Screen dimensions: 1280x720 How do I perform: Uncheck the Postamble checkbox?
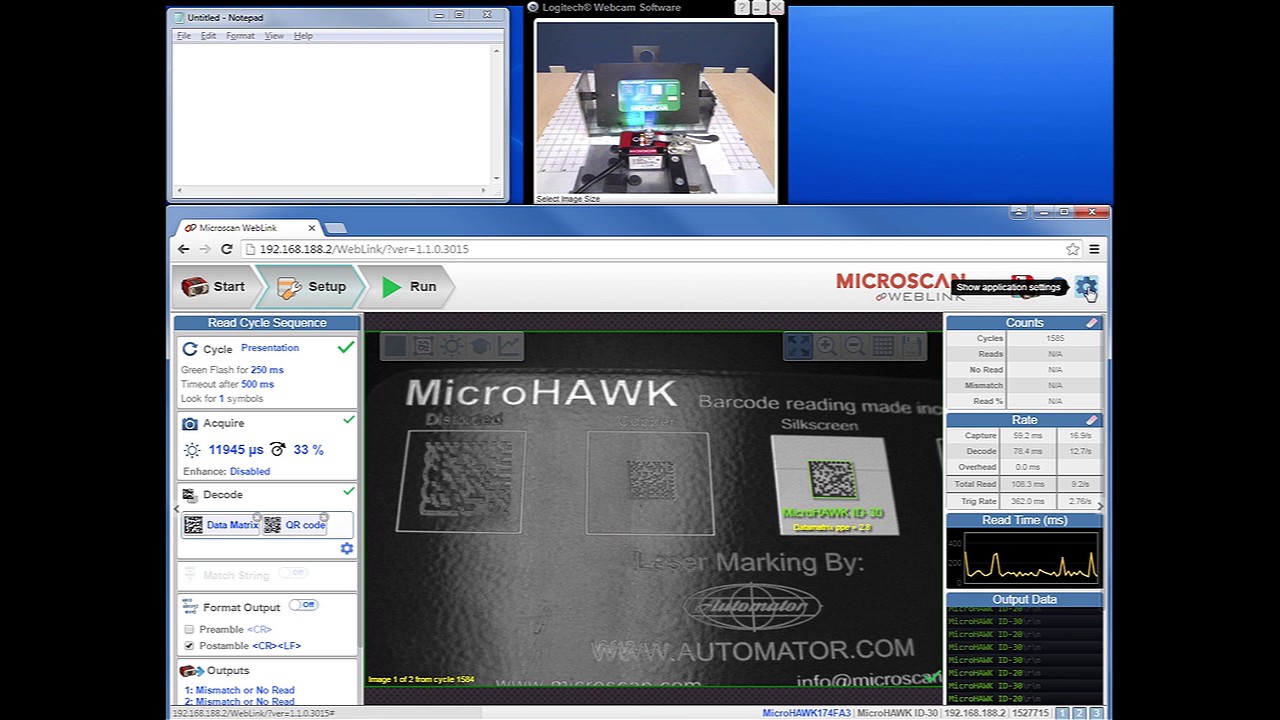point(189,646)
